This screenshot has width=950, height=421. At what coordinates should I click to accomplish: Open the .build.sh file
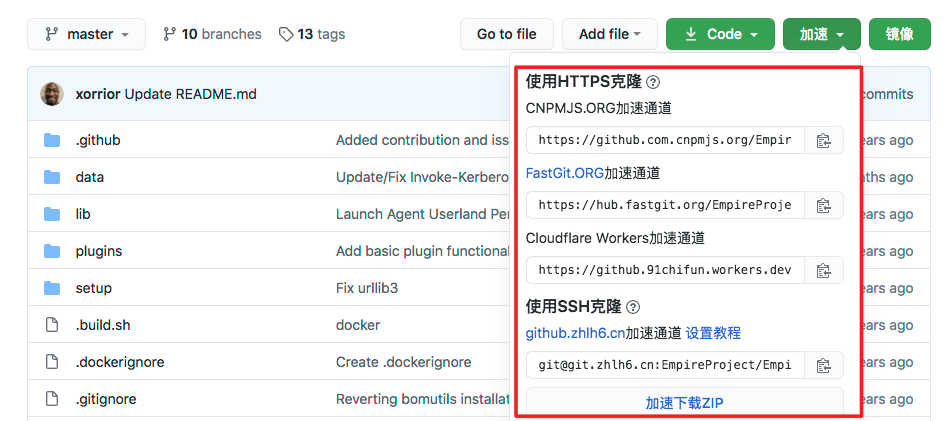pos(102,325)
